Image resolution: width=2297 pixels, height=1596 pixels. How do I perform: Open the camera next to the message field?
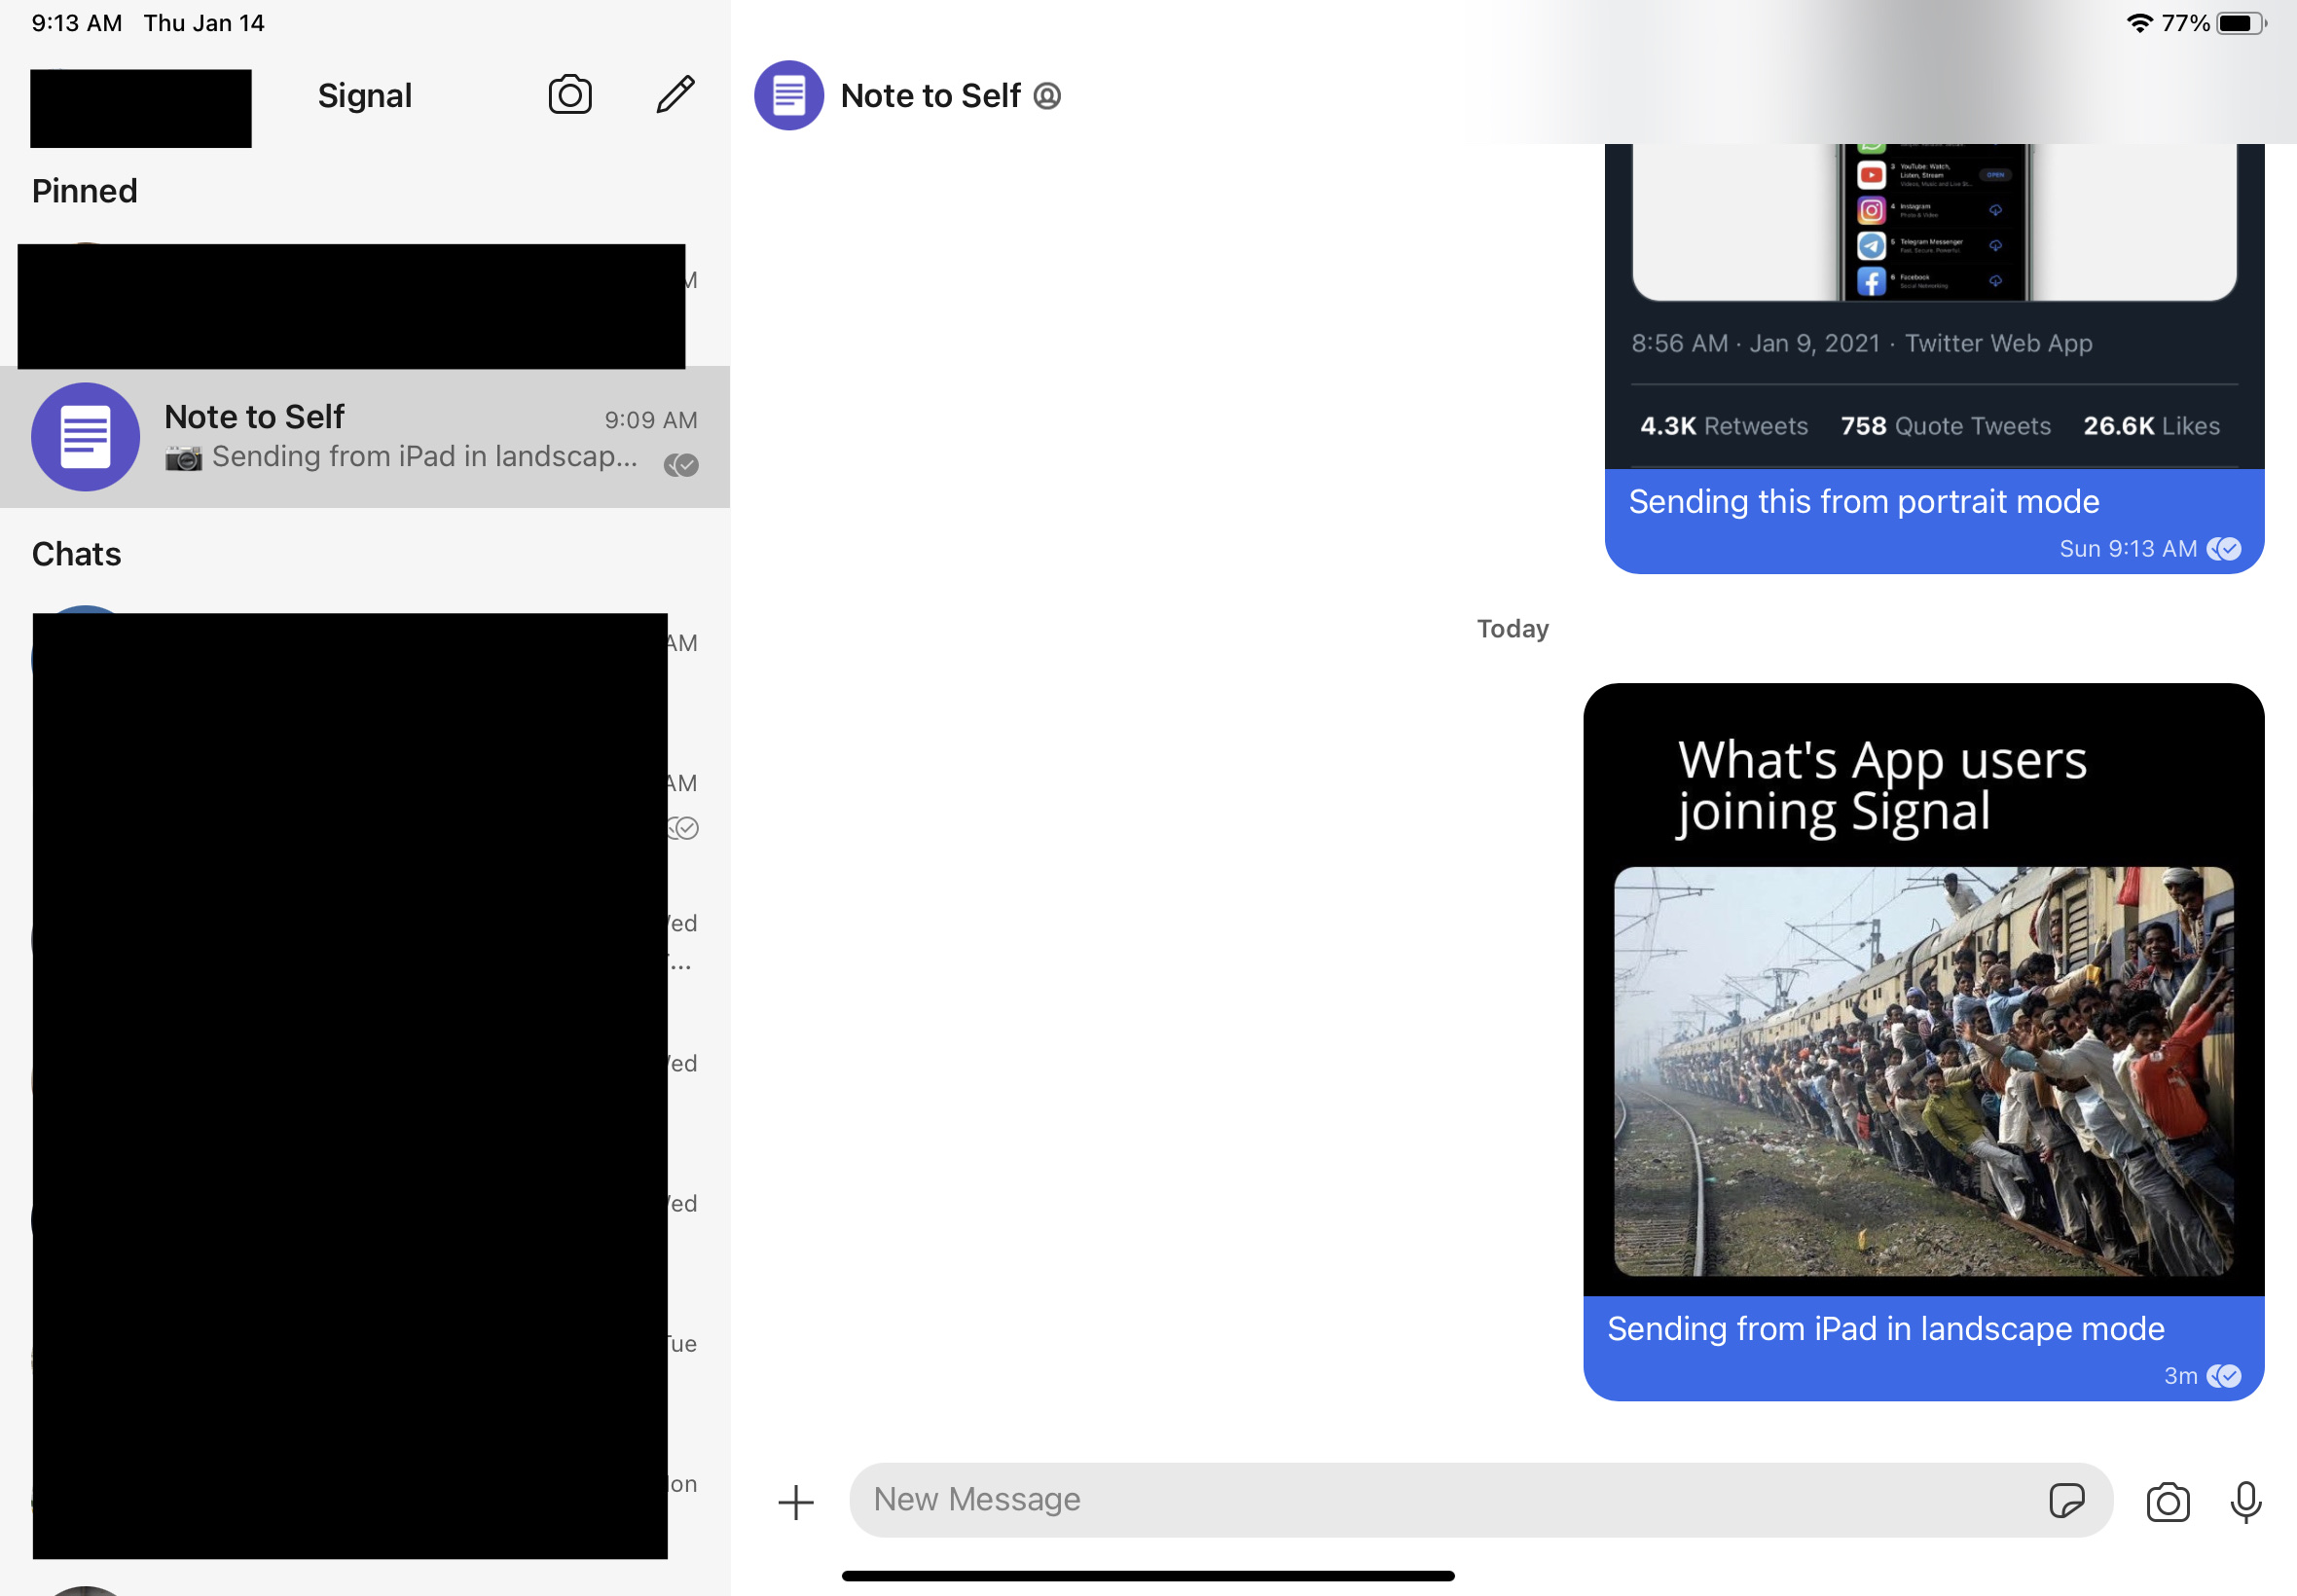pos(2166,1501)
